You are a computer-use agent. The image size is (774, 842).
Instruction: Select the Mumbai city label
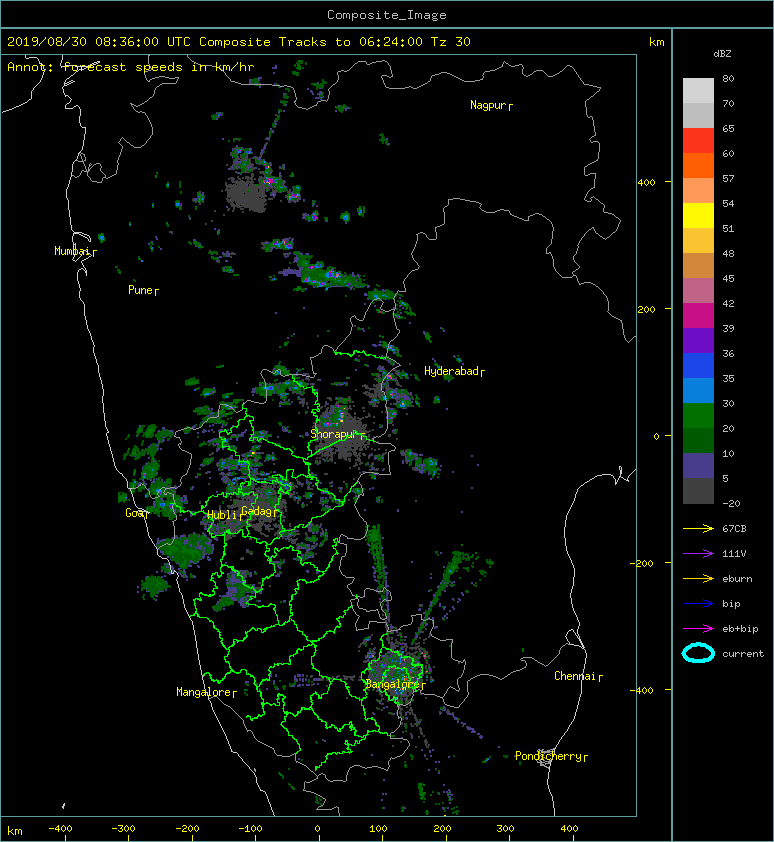pyautogui.click(x=73, y=251)
